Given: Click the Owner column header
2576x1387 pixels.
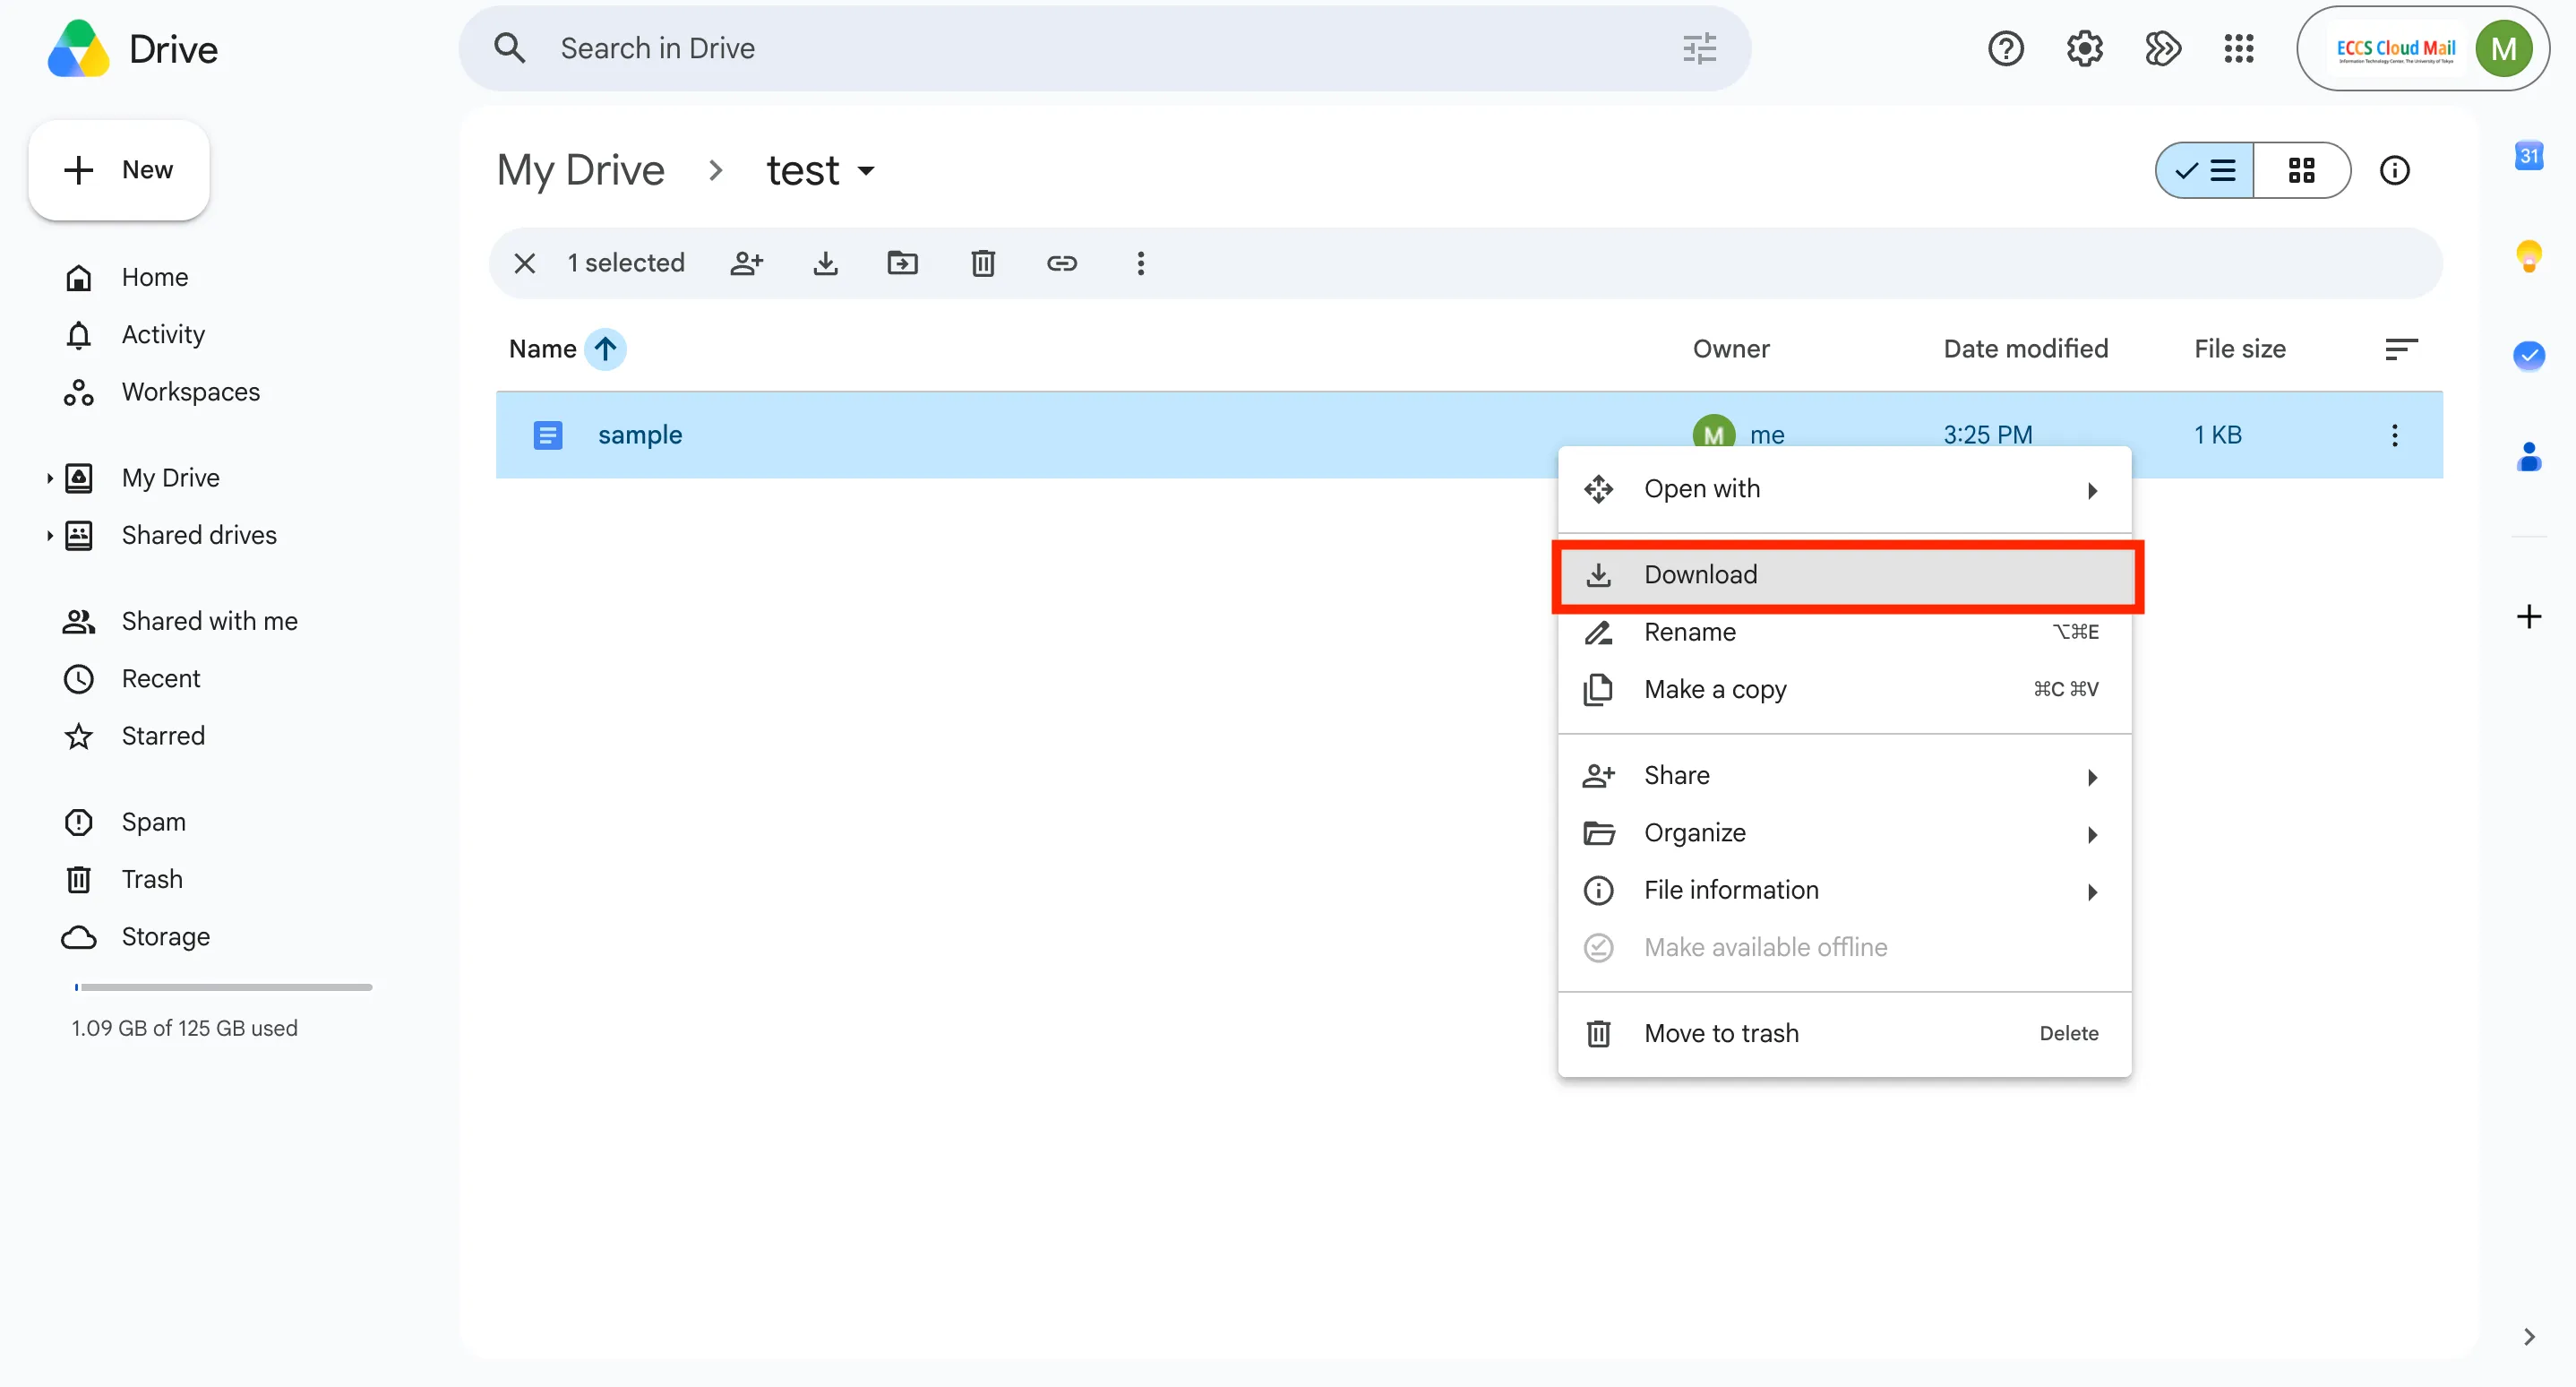Looking at the screenshot, I should 1730,349.
